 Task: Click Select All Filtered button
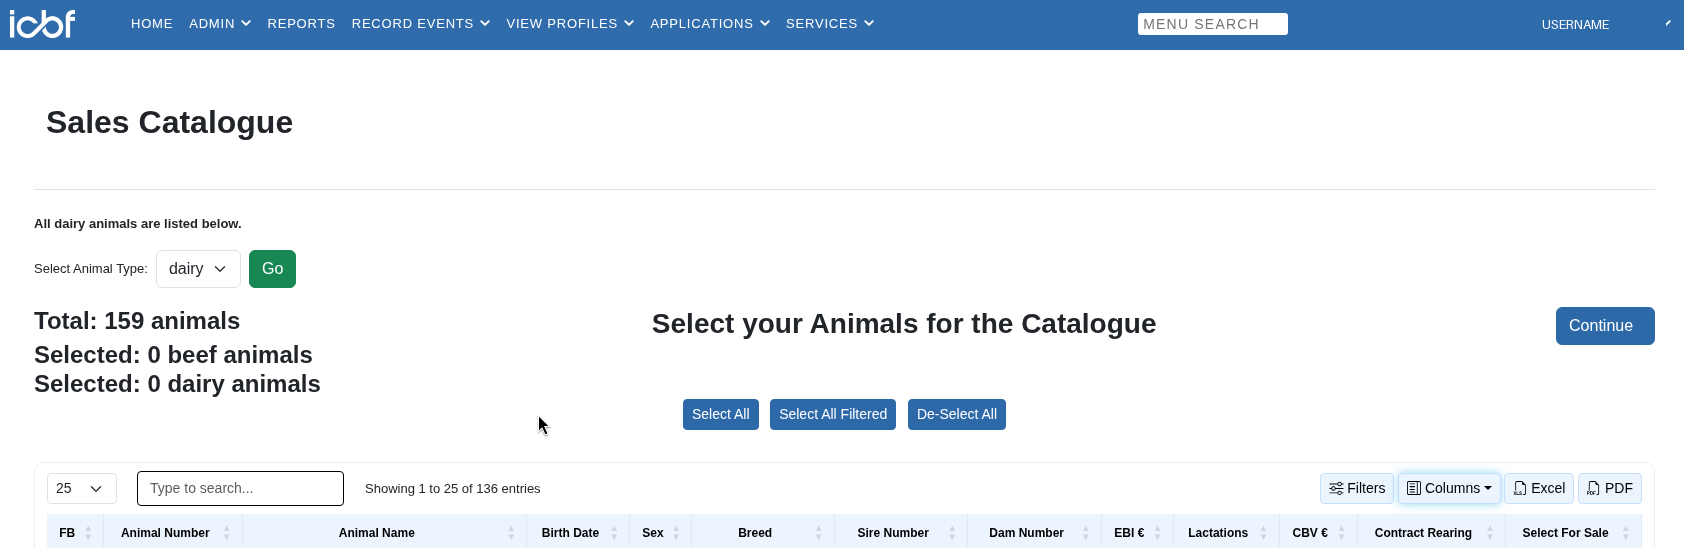tap(833, 415)
